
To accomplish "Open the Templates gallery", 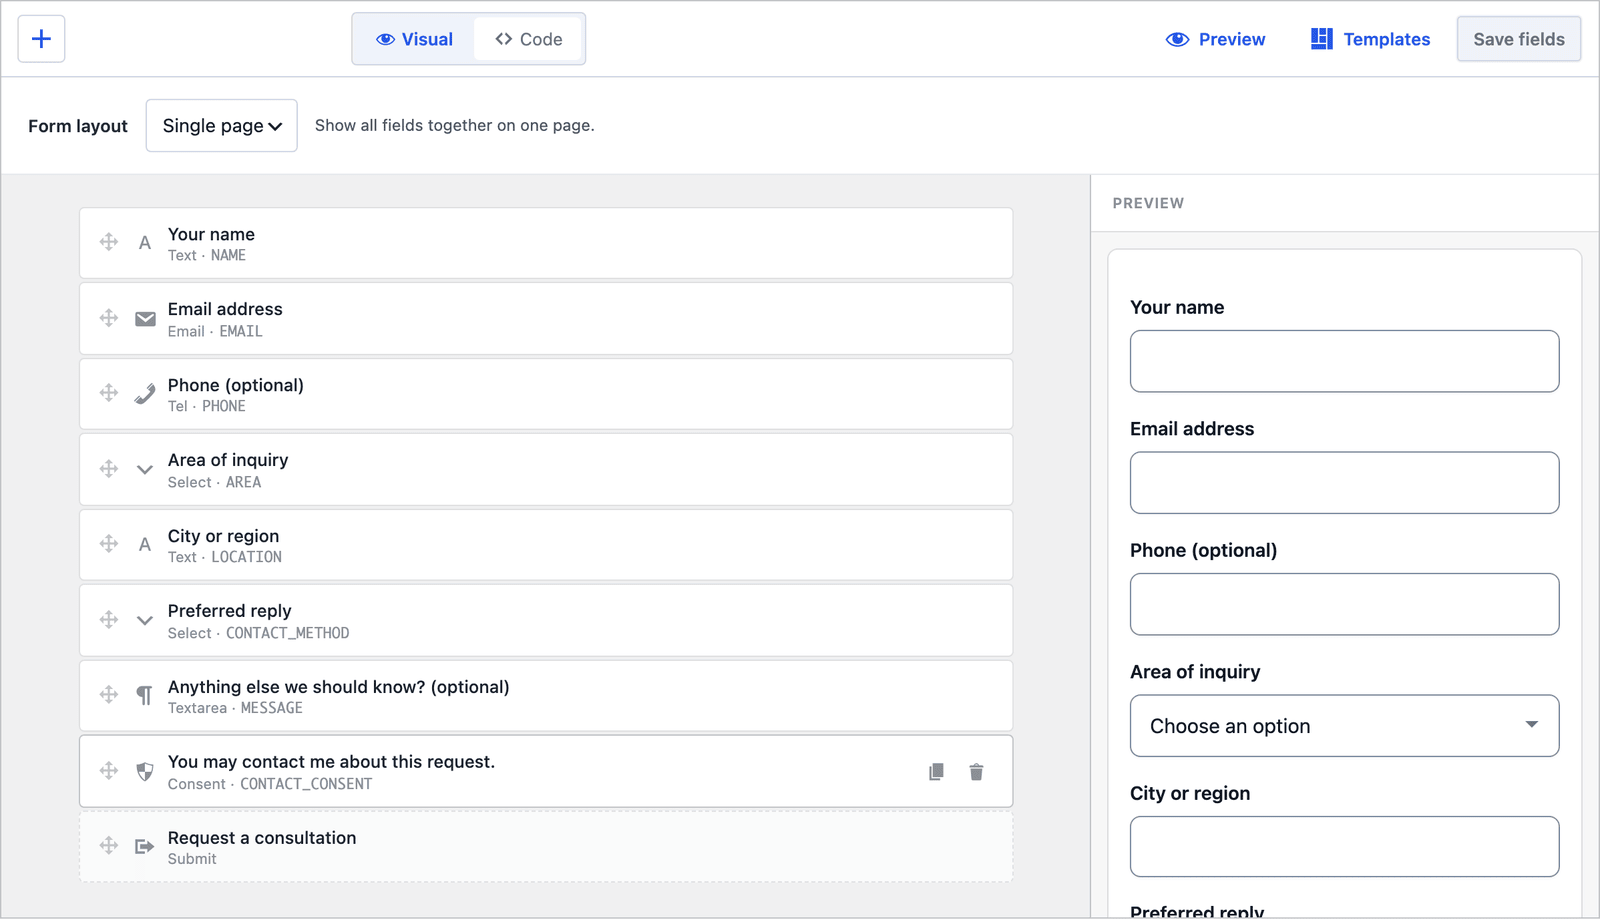I will [x=1370, y=39].
